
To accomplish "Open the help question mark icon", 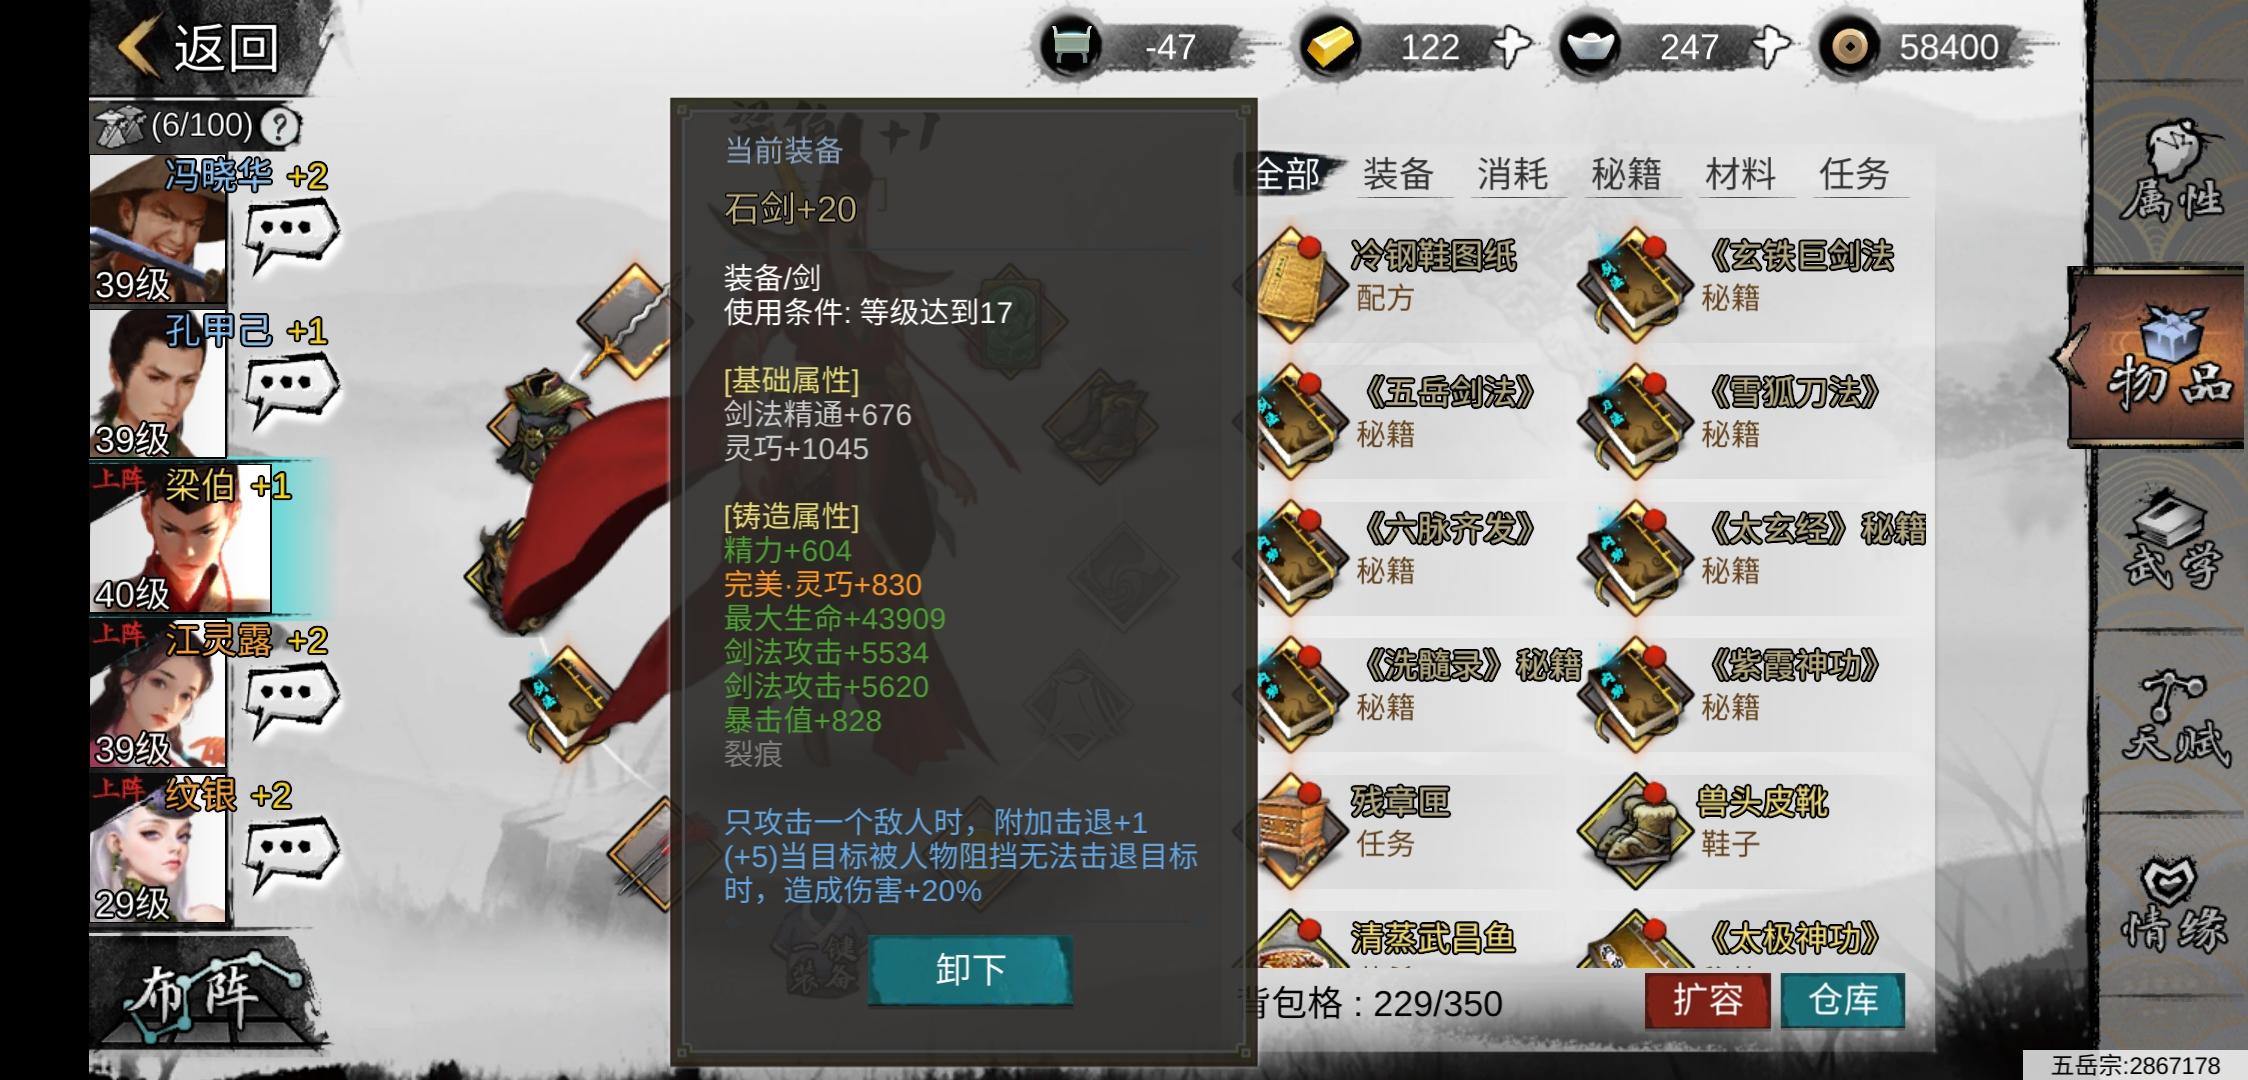I will [281, 126].
